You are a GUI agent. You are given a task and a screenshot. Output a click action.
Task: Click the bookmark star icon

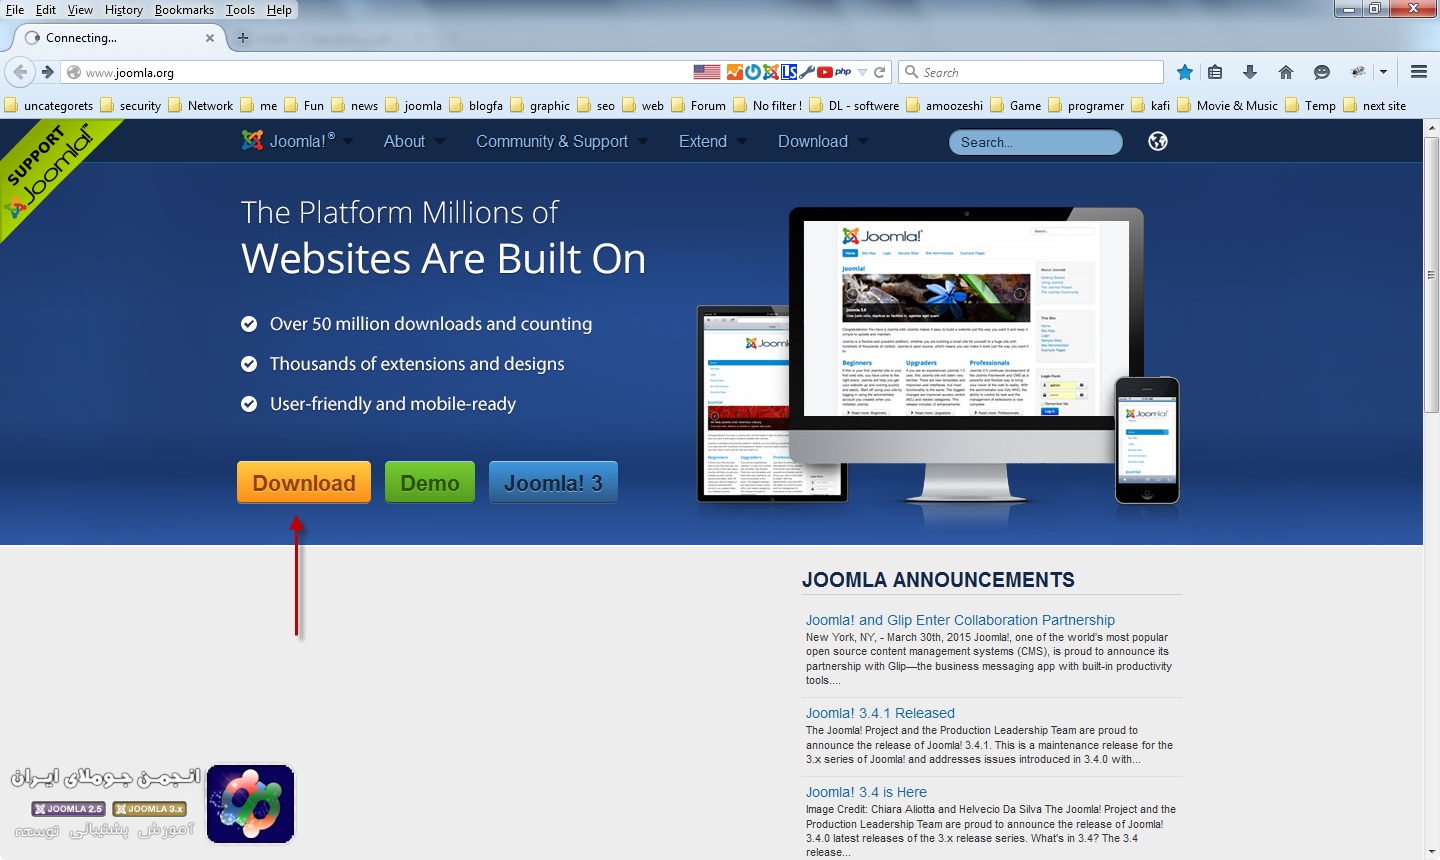[x=1185, y=72]
